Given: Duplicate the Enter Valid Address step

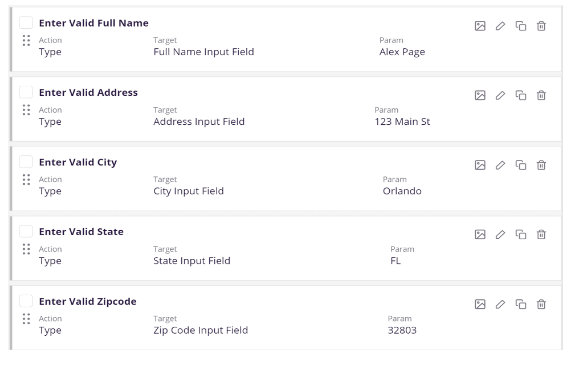Looking at the screenshot, I should click(x=521, y=95).
